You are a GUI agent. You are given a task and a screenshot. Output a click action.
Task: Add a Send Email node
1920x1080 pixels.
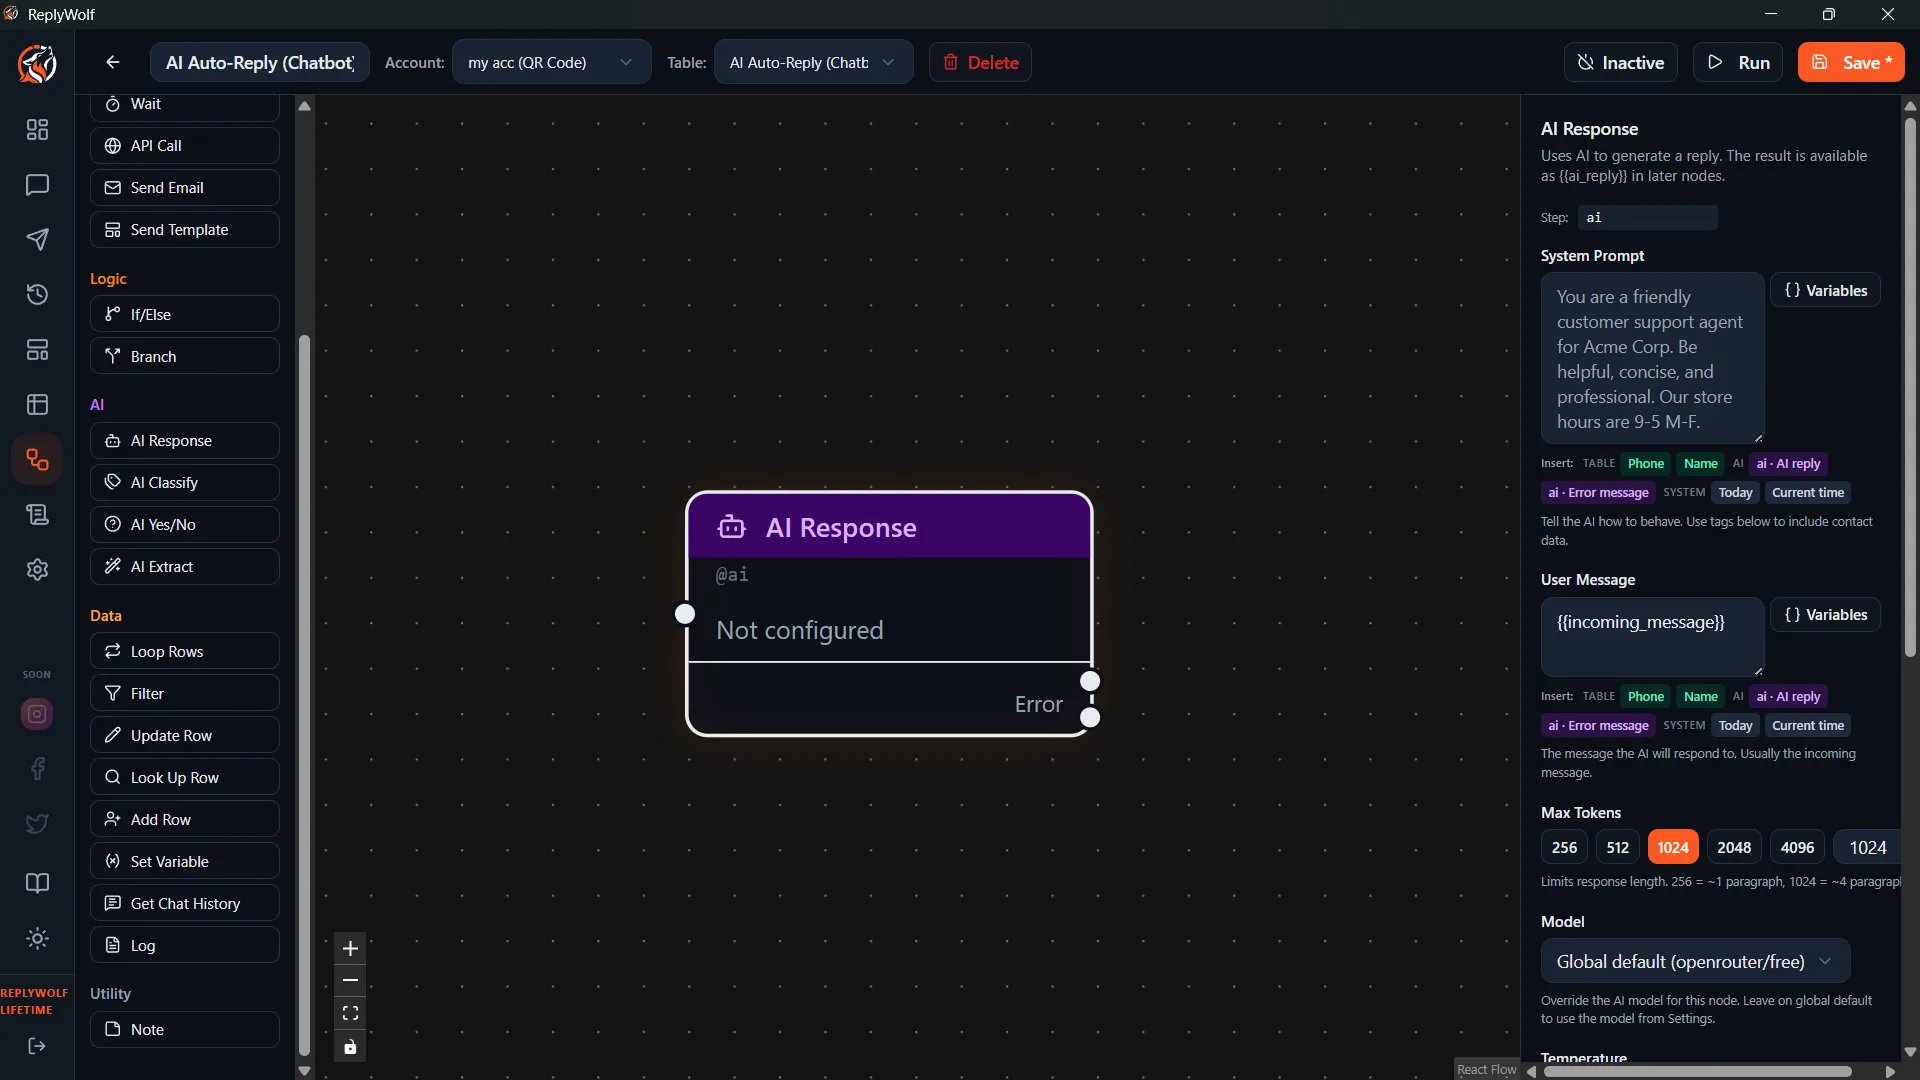tap(185, 188)
